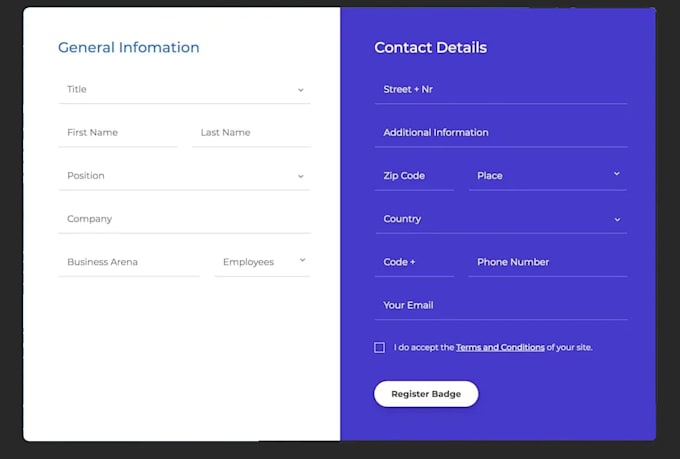Open the Terms and Conditions link
Screen dimensions: 680x459
pyautogui.click(x=500, y=348)
